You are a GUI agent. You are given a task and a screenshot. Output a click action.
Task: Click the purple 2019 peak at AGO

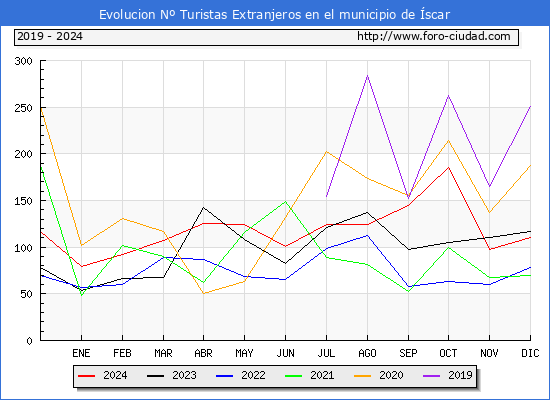367,76
